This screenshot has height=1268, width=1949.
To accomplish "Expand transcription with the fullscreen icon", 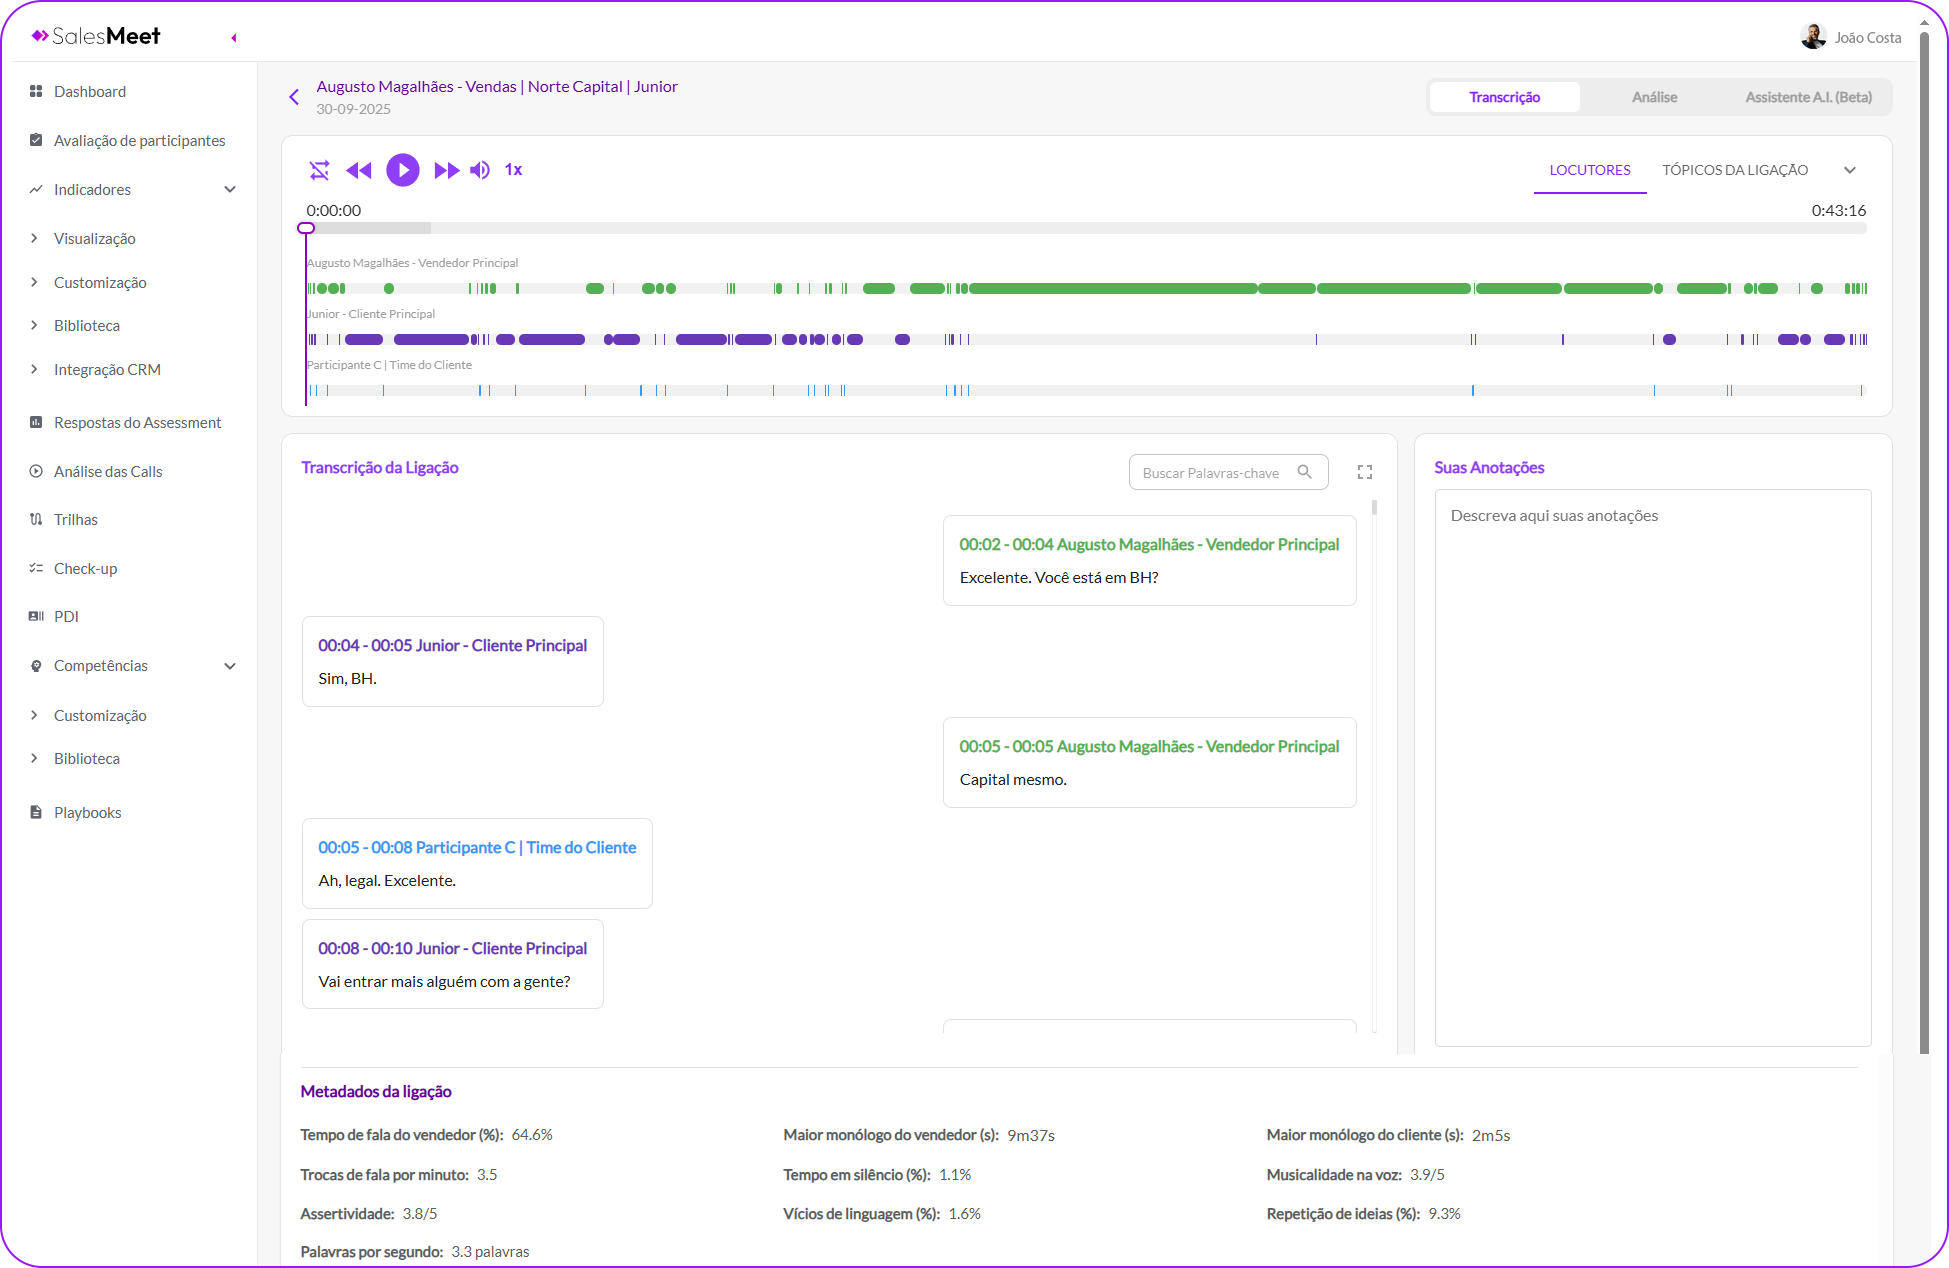I will (1364, 472).
